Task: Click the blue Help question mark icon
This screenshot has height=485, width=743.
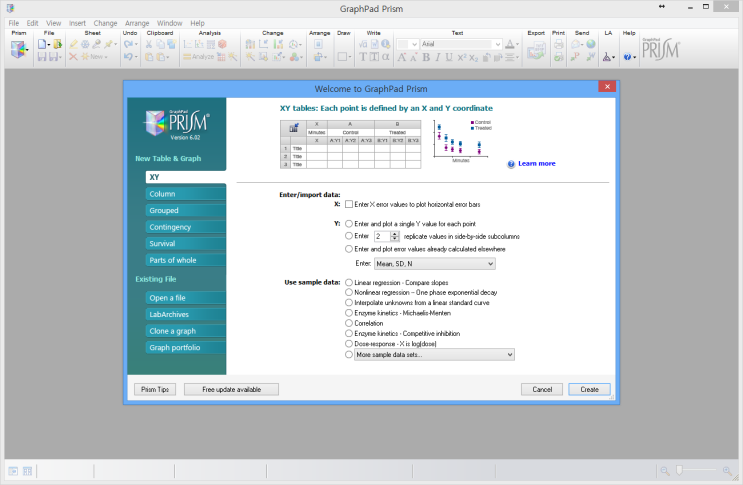Action: (x=627, y=57)
